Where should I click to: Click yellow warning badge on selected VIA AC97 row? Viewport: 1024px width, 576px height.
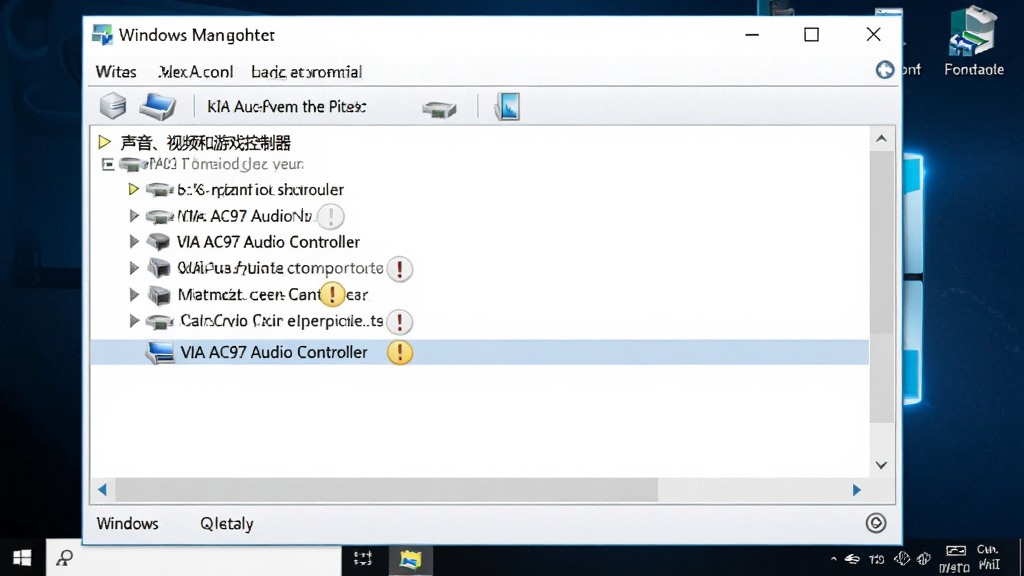click(400, 353)
